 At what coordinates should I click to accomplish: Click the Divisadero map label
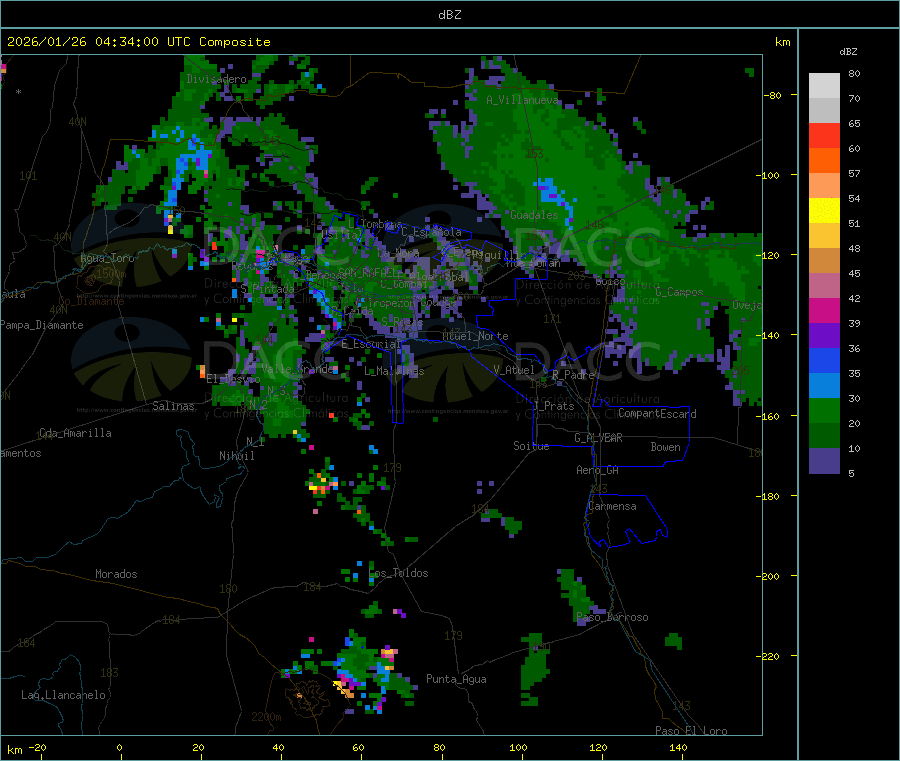point(216,79)
